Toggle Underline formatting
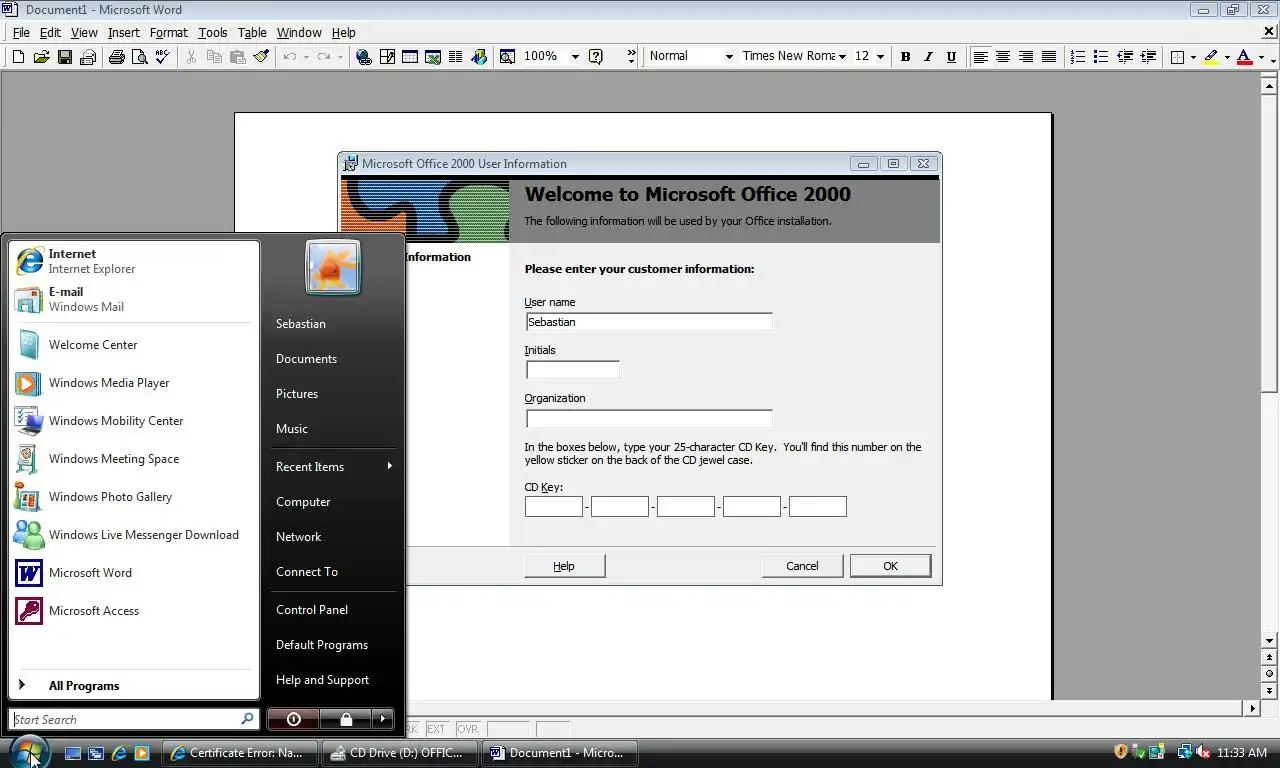 (x=951, y=57)
